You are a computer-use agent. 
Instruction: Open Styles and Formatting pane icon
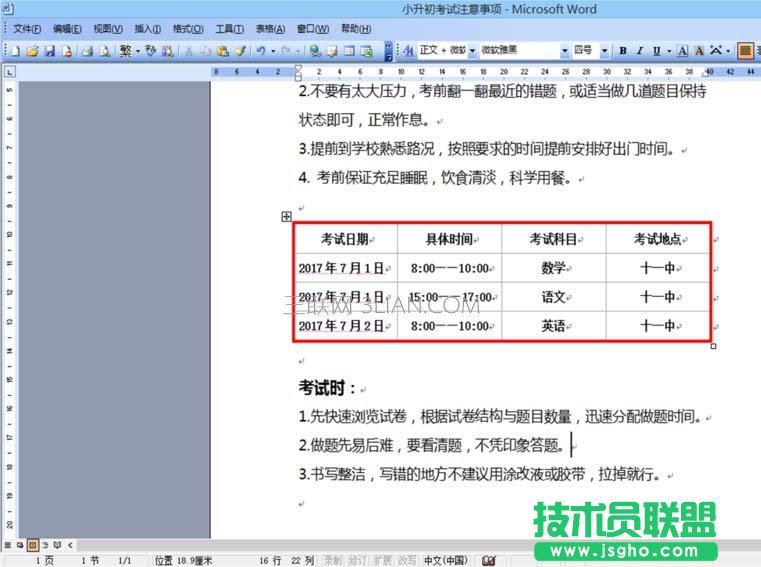coord(409,50)
